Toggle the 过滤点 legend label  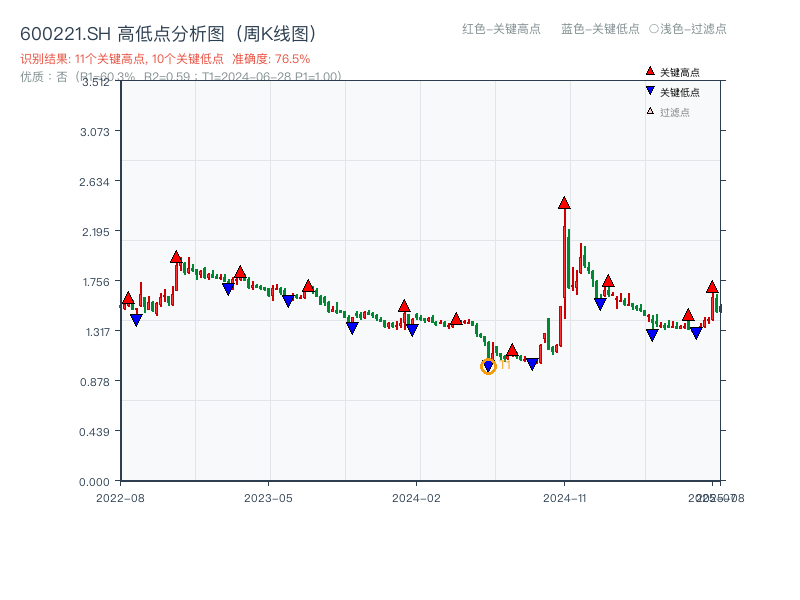click(x=675, y=112)
